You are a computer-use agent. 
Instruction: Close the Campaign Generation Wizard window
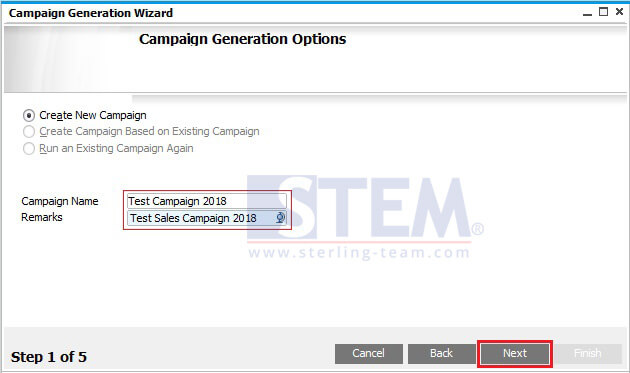[620, 12]
